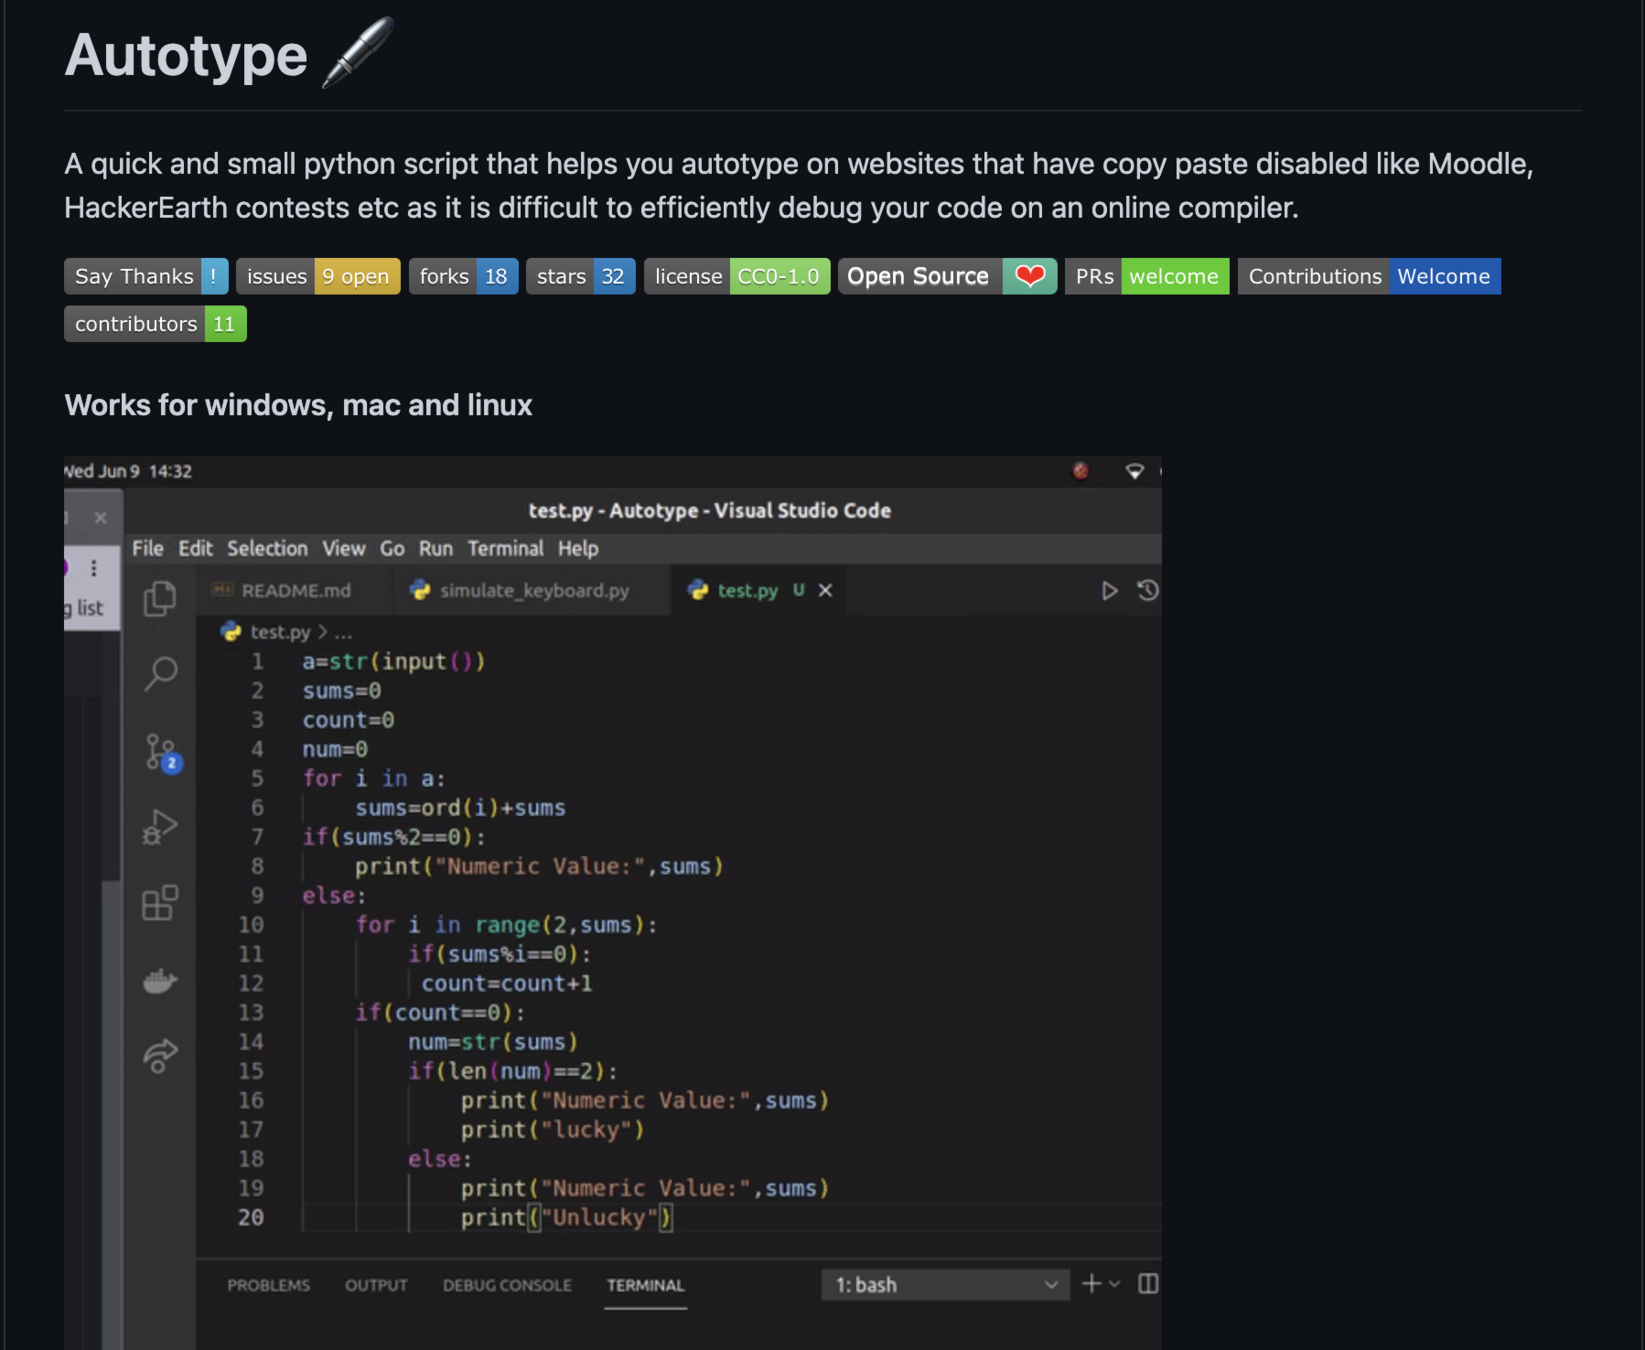Click the forks 18 badge

pyautogui.click(x=463, y=276)
